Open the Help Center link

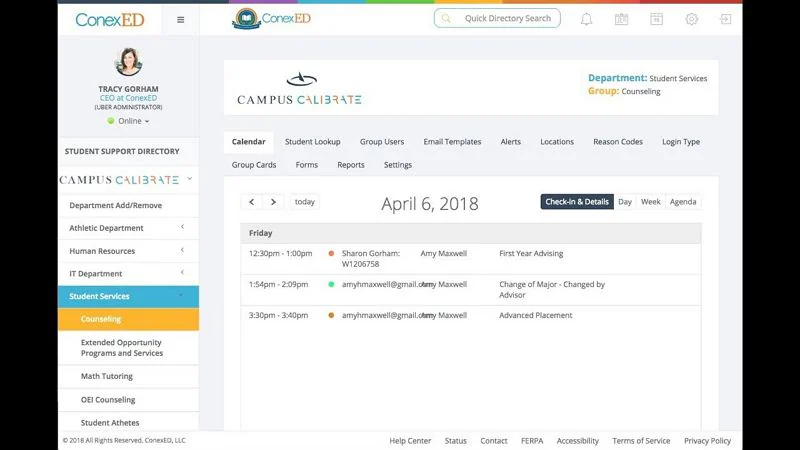click(410, 441)
